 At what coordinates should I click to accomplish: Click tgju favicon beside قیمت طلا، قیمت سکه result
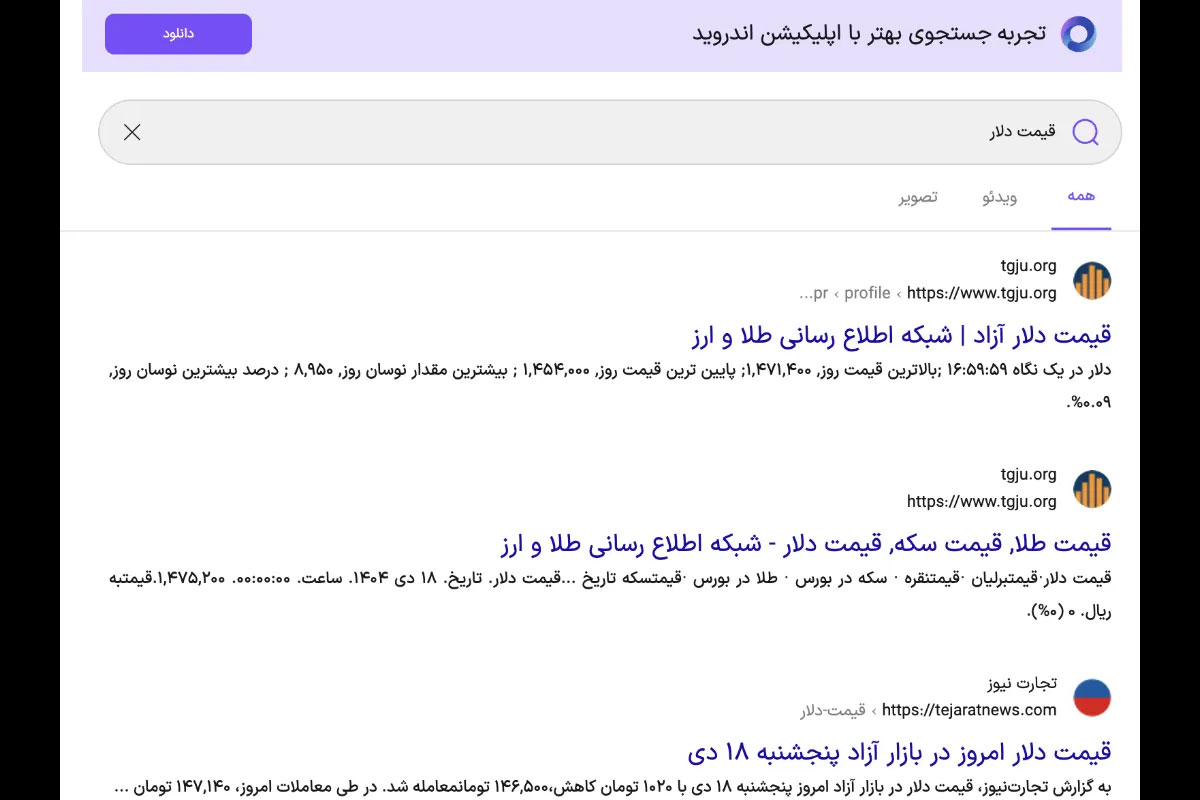pyautogui.click(x=1092, y=489)
